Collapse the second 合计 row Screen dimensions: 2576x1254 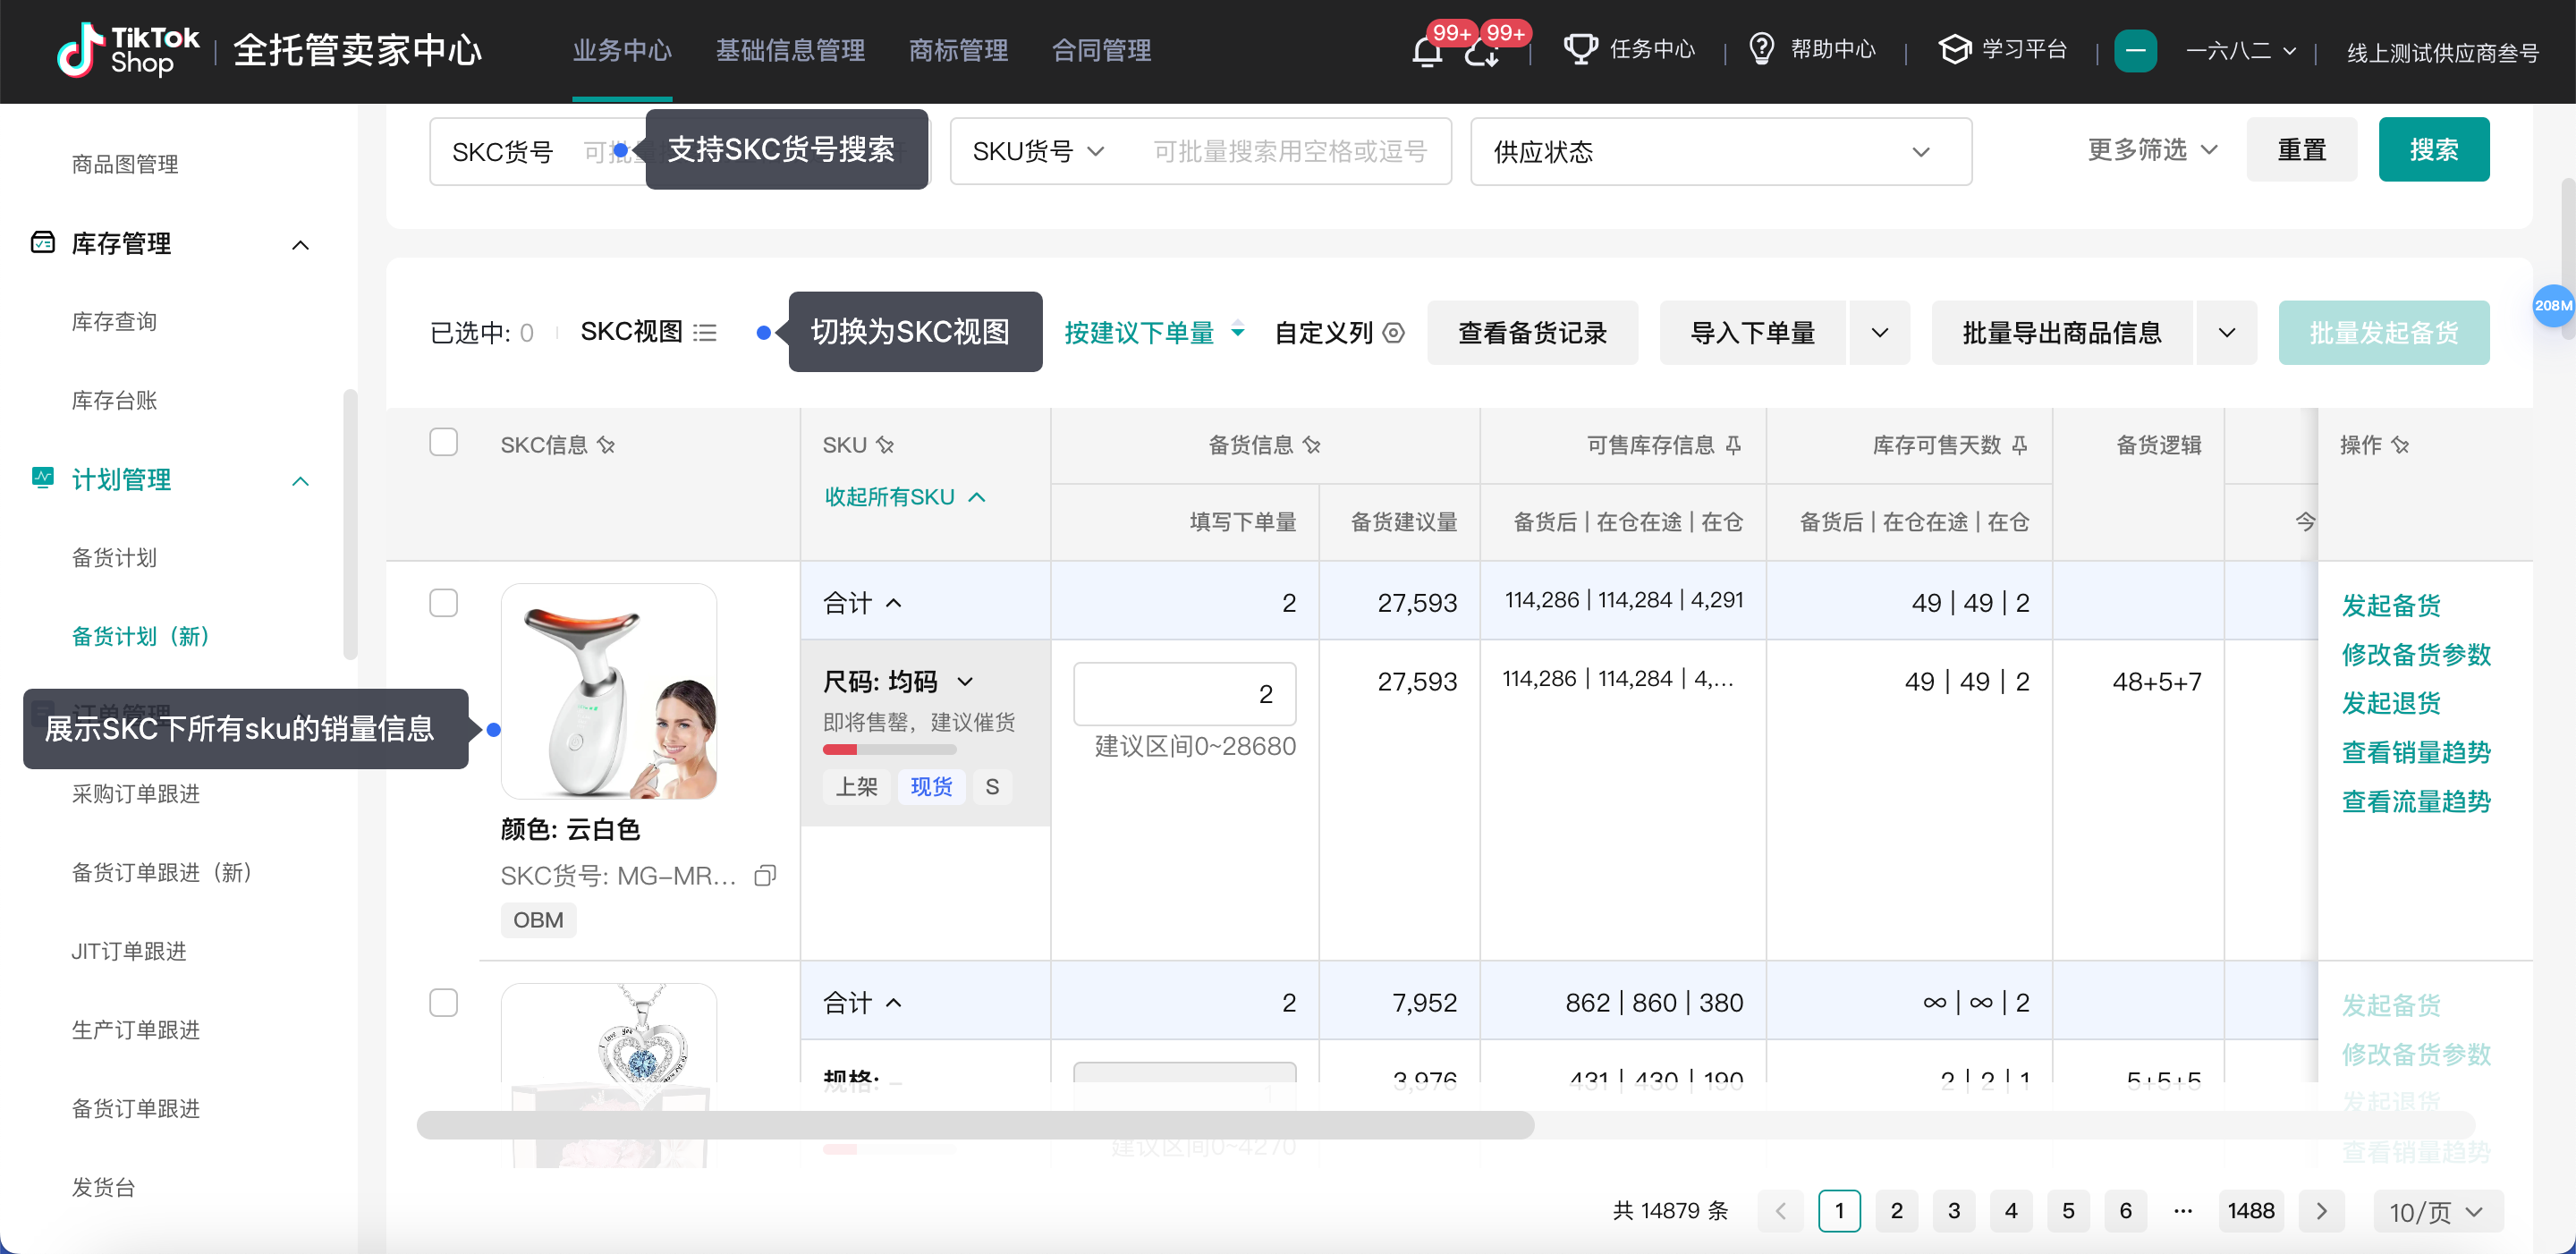click(894, 1003)
